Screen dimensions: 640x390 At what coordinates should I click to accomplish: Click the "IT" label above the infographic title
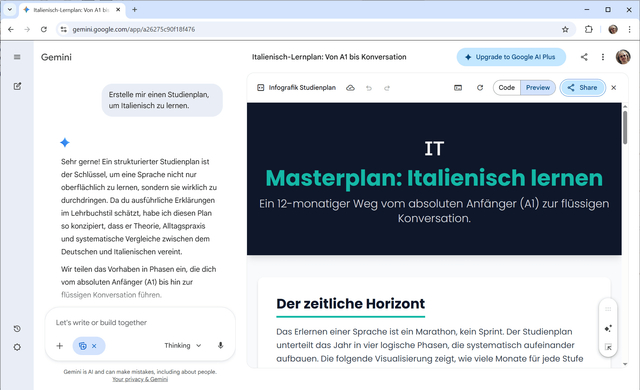pyautogui.click(x=434, y=149)
